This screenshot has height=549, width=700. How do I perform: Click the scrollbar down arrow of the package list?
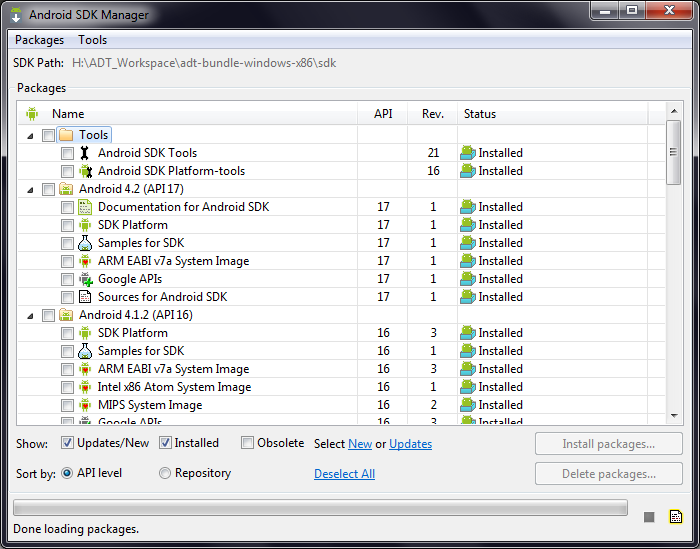pyautogui.click(x=674, y=416)
